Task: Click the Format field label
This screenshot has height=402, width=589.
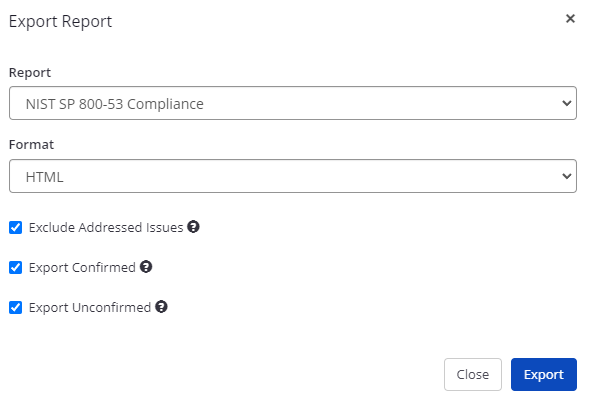Action: tap(31, 145)
